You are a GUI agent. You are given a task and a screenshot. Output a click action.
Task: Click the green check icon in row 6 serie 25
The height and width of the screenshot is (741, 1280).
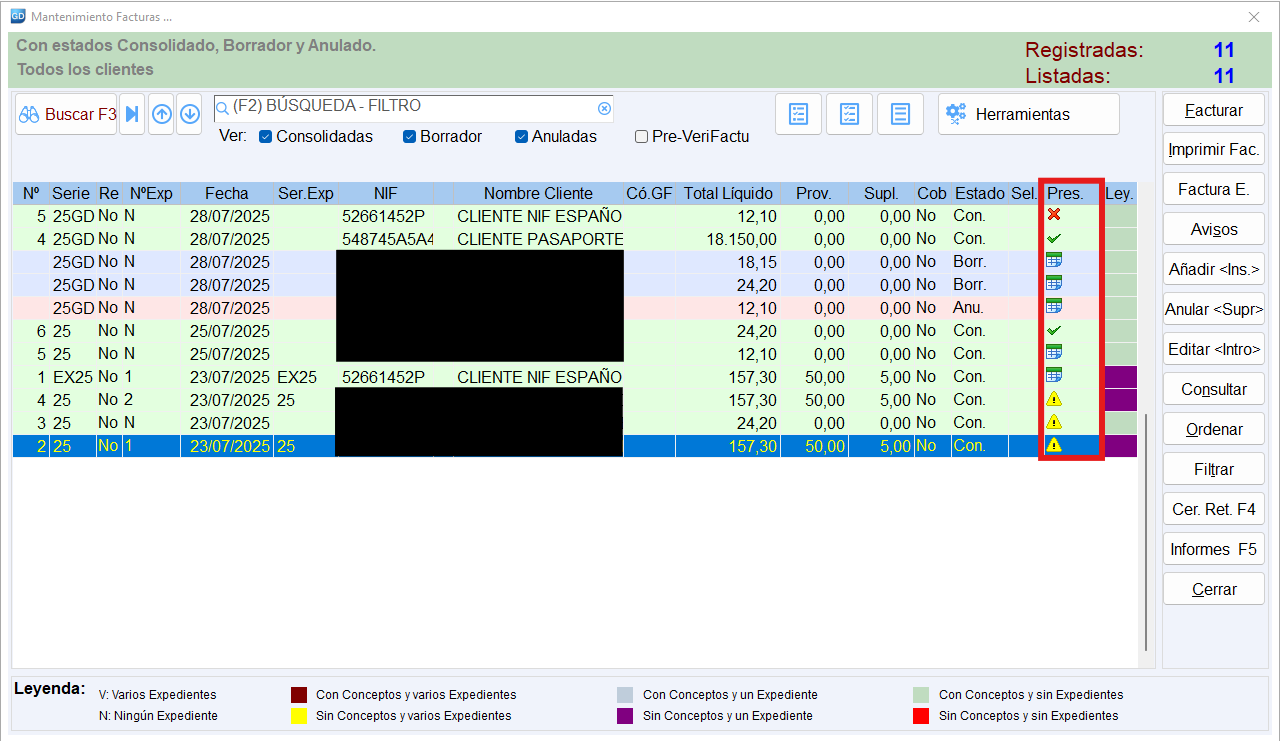tap(1053, 330)
